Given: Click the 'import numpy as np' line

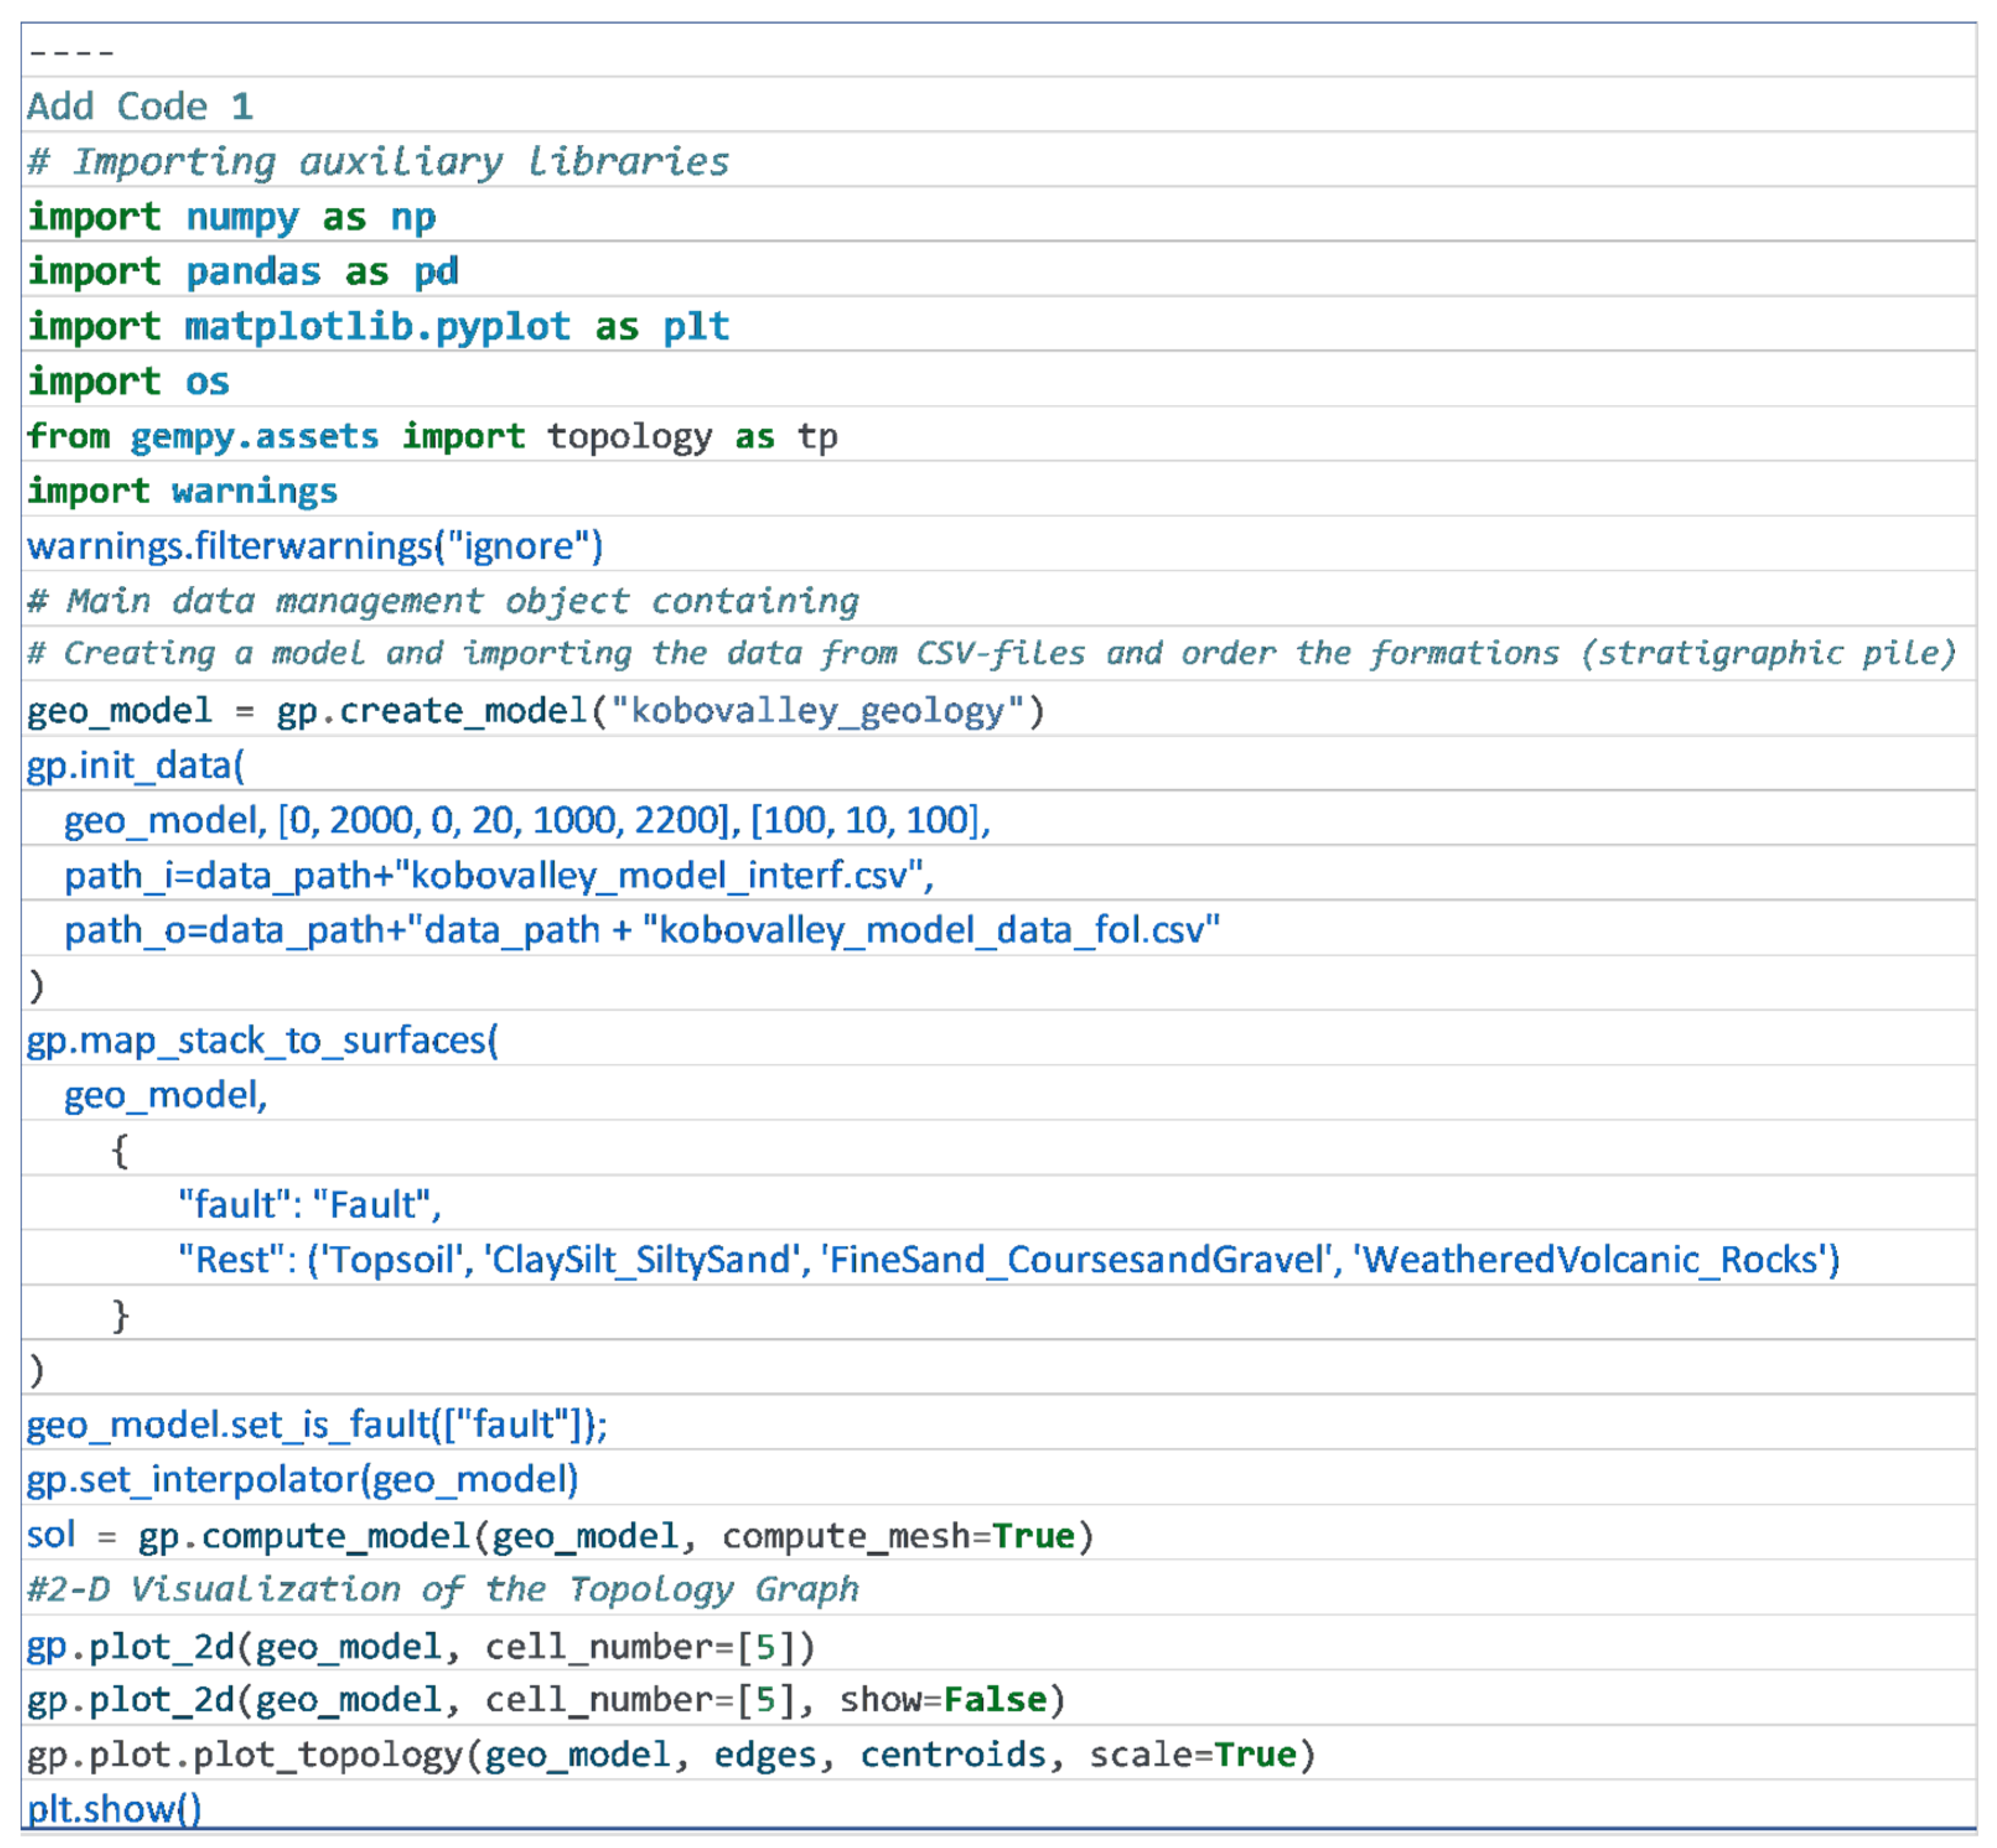Looking at the screenshot, I should coord(231,216).
